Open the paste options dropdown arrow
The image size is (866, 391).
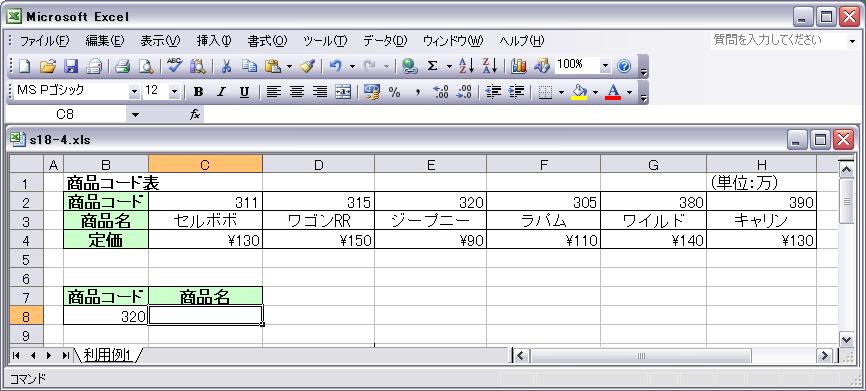[x=289, y=67]
